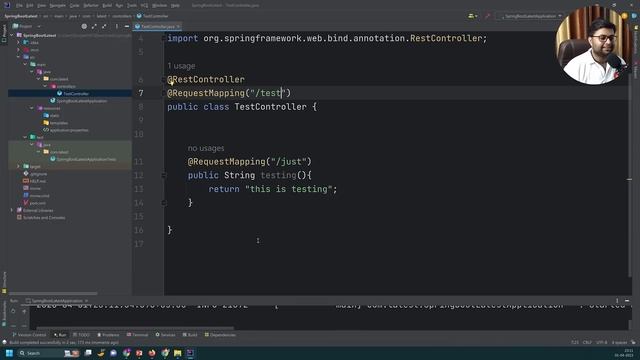Expand the .mvn folder
The height and width of the screenshot is (360, 640).
pos(18,50)
